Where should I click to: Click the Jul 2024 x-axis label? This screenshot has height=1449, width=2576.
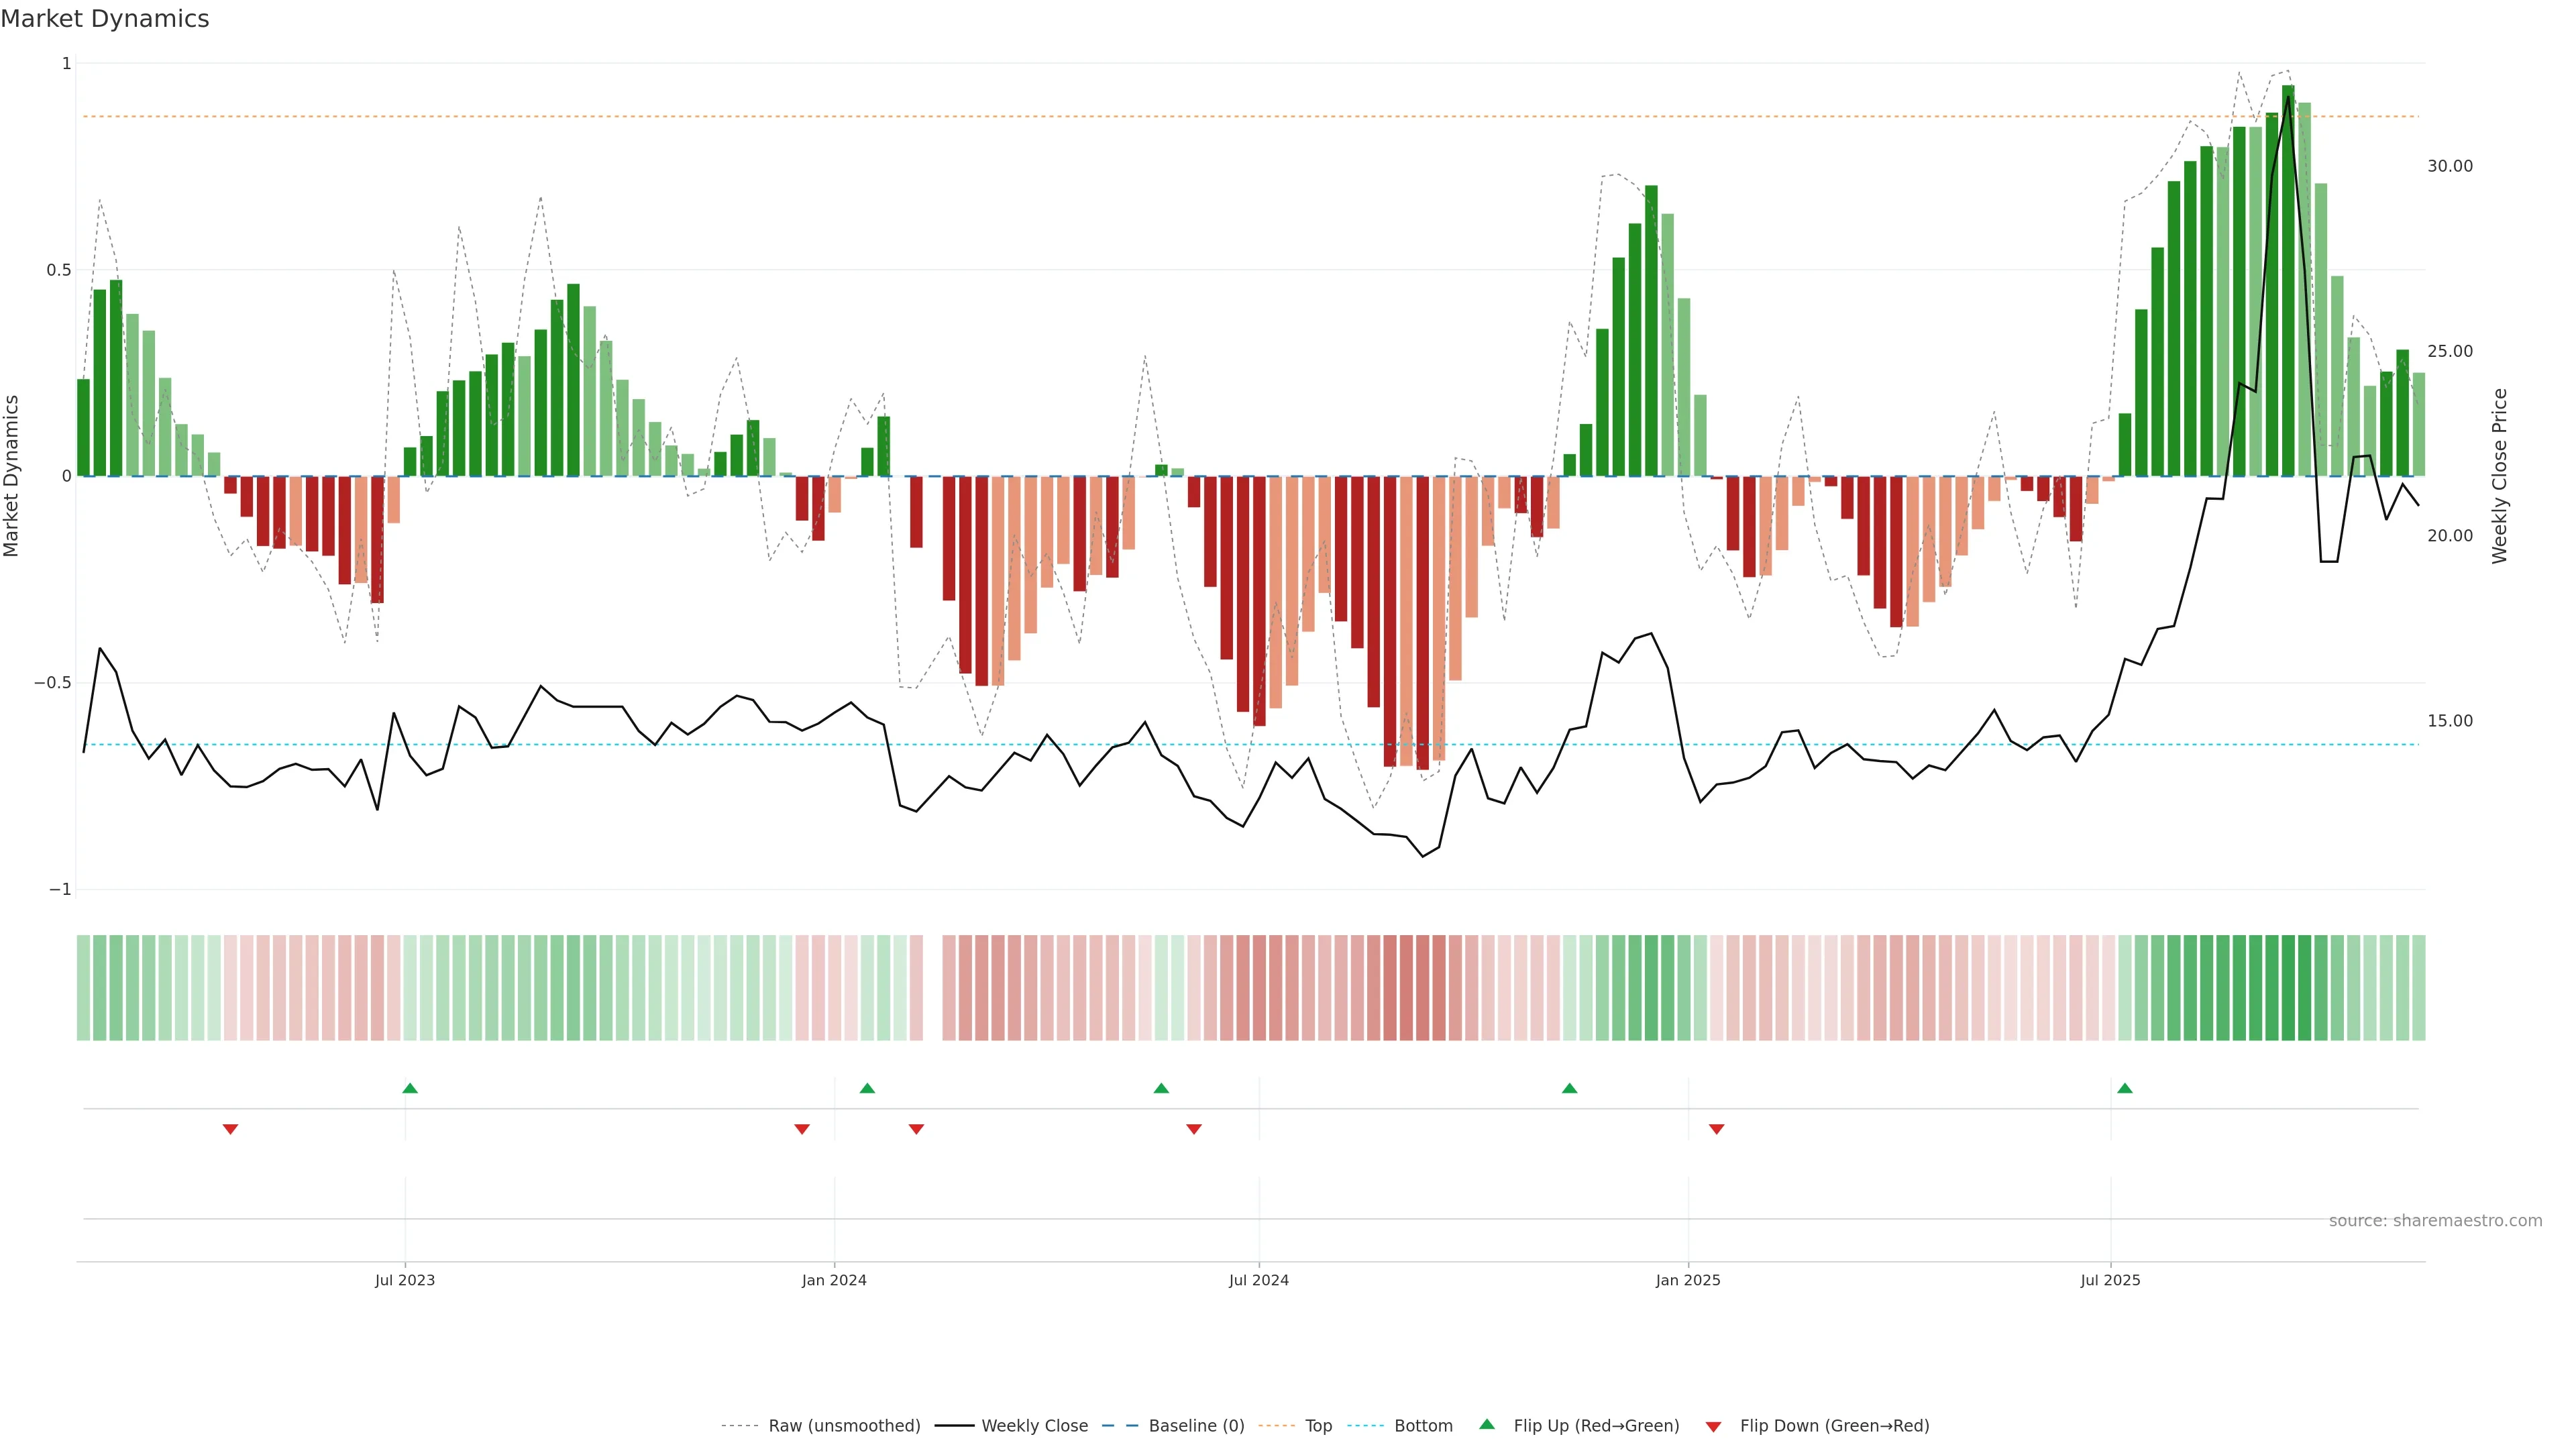point(1259,1280)
